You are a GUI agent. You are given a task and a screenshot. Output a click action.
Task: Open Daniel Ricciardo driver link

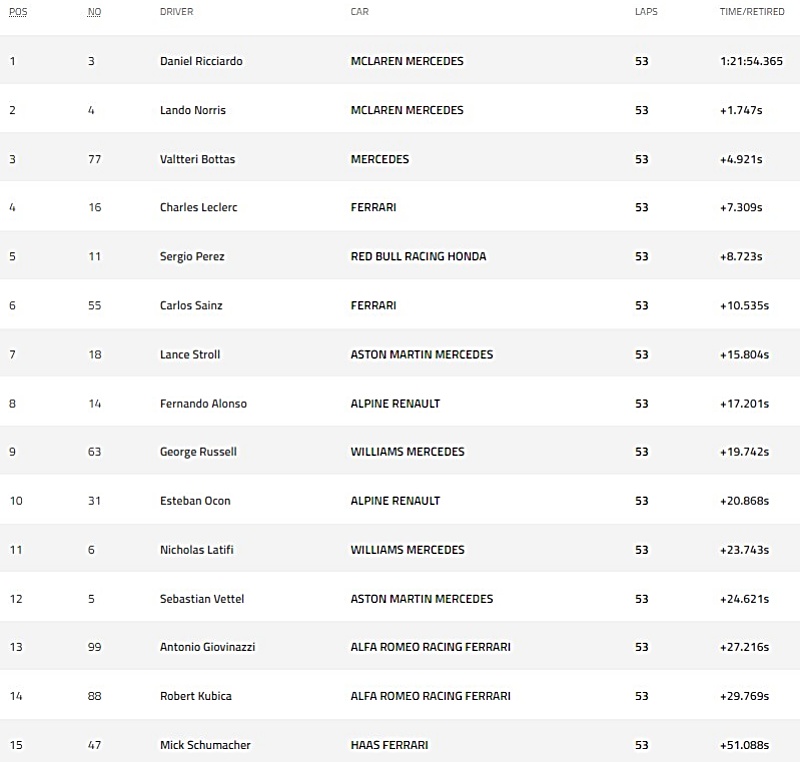(x=201, y=61)
